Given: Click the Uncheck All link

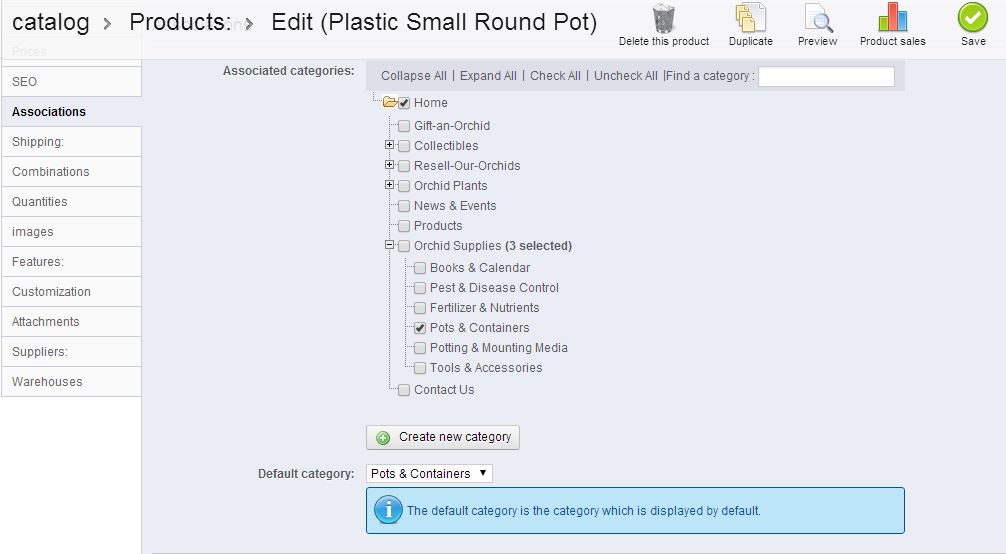Looking at the screenshot, I should 625,76.
